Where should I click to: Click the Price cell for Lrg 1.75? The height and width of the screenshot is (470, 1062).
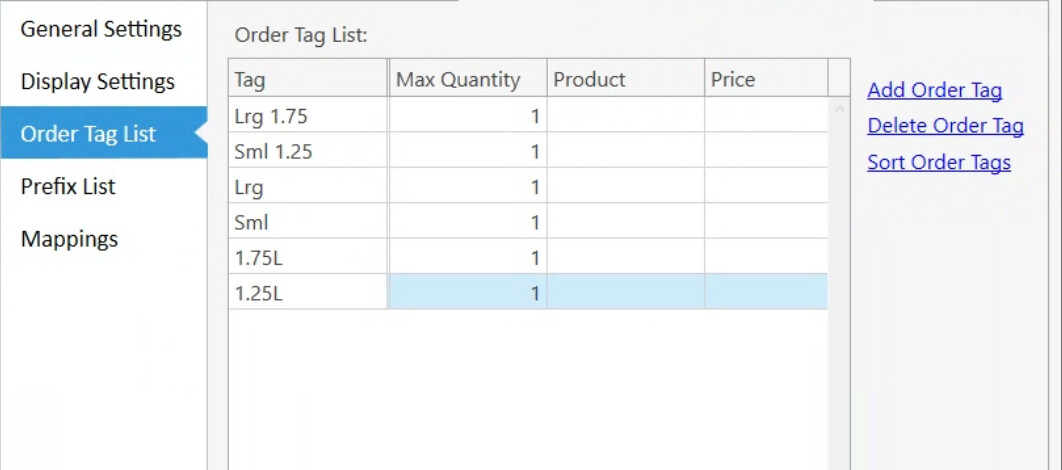coord(766,116)
